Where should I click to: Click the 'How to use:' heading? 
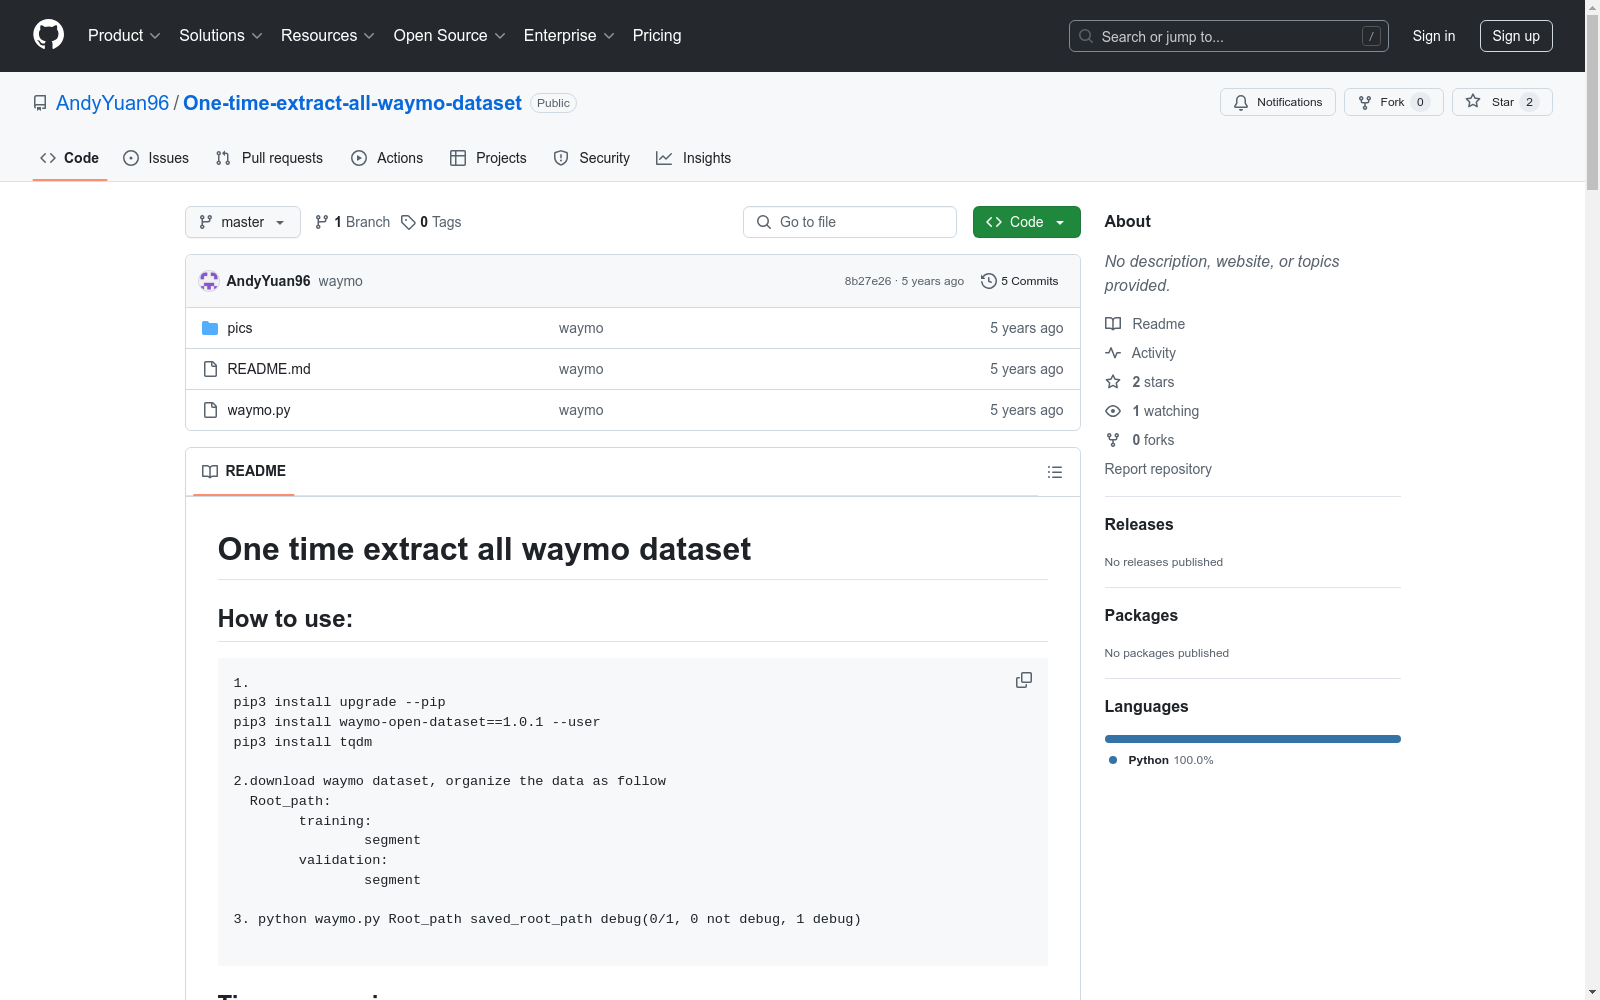[x=285, y=619]
